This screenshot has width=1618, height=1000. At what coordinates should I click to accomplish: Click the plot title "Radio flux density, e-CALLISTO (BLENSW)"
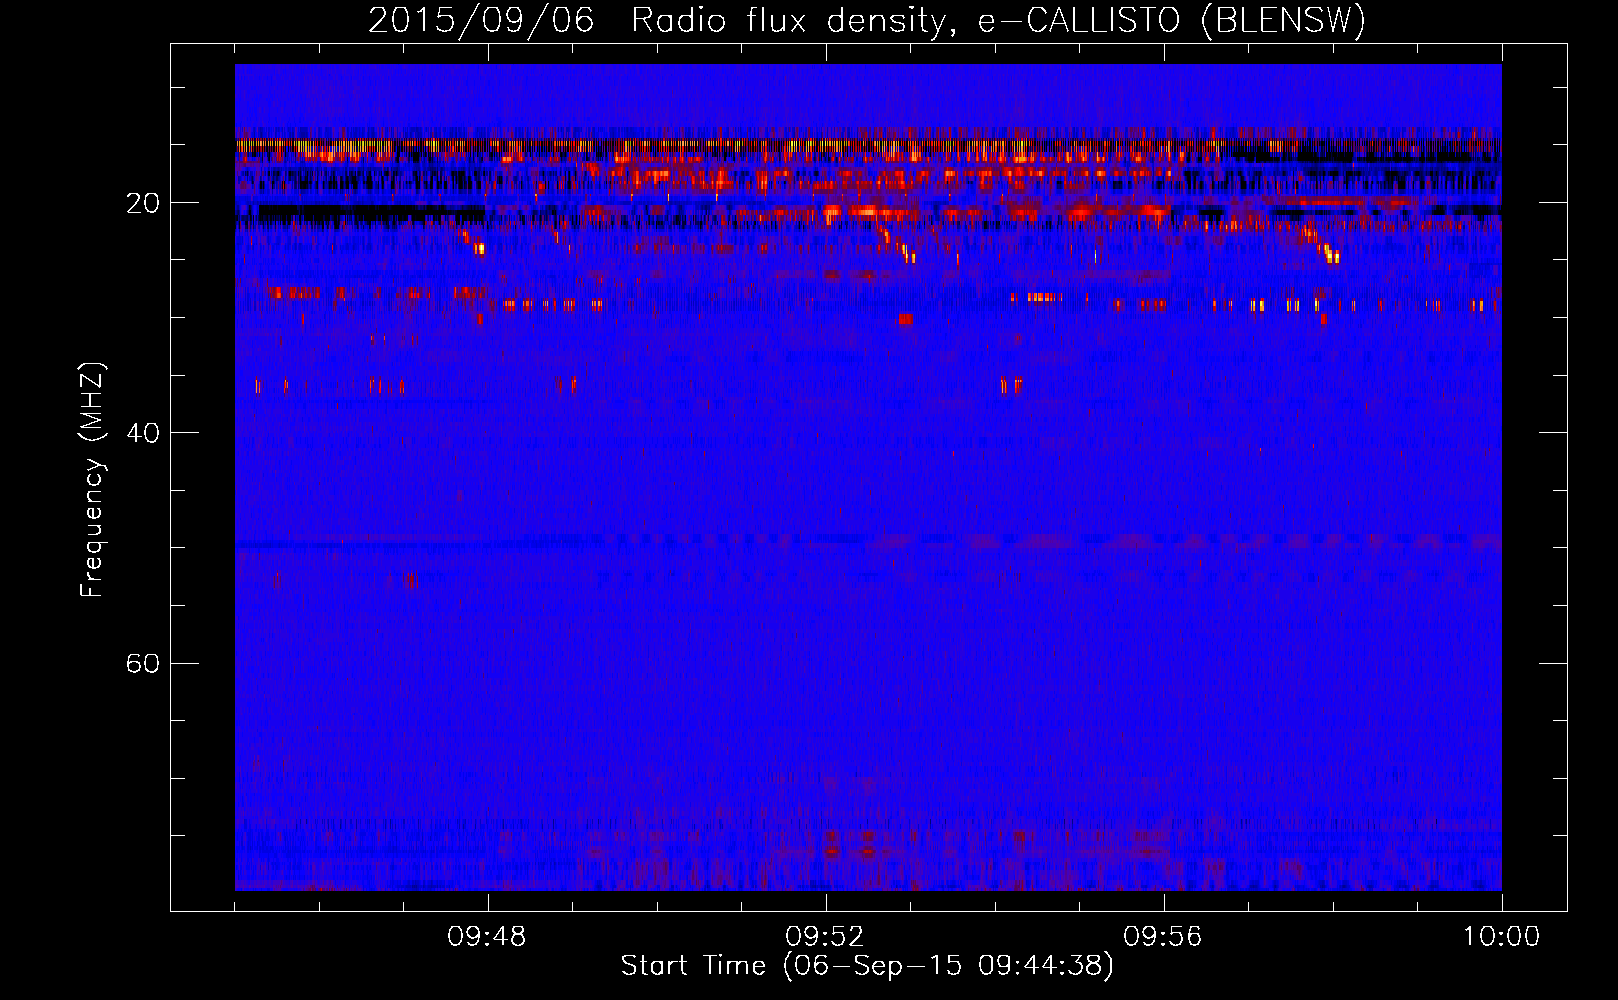pos(998,21)
